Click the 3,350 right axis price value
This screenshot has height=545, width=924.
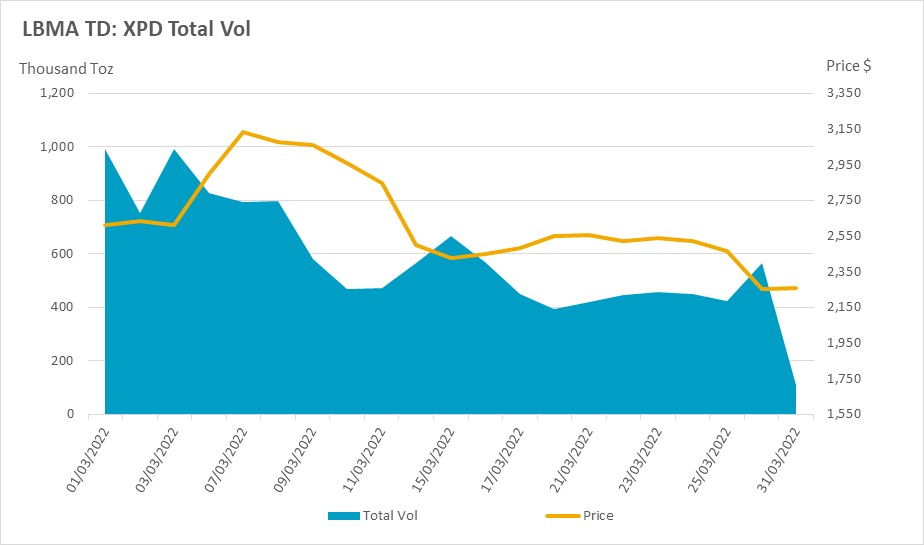point(844,93)
